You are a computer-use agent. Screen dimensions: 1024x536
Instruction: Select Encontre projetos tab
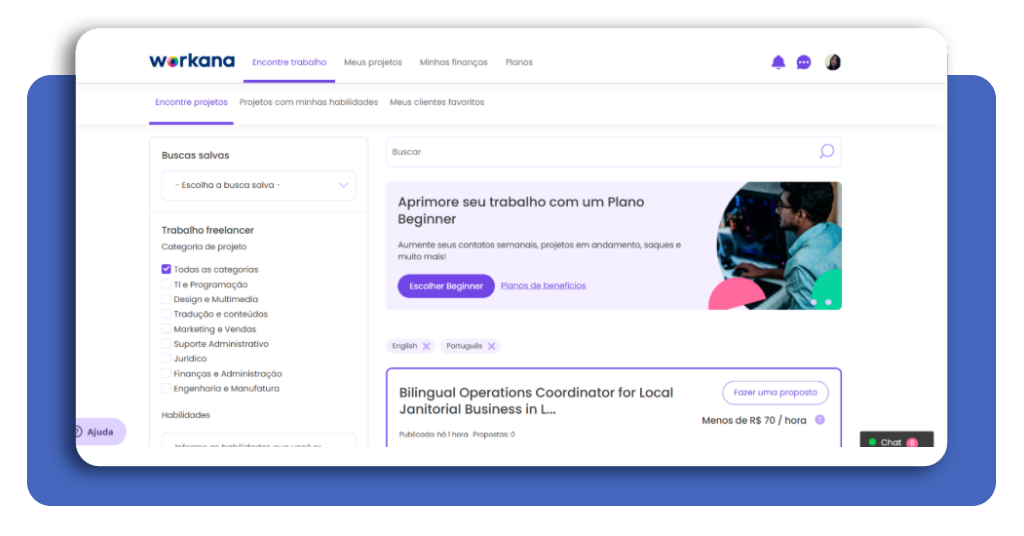pyautogui.click(x=191, y=102)
